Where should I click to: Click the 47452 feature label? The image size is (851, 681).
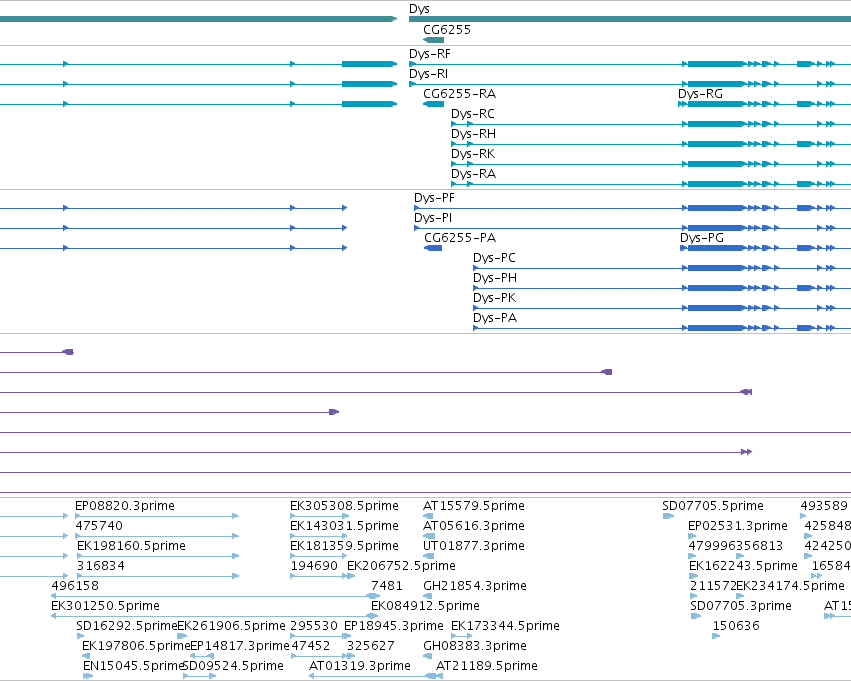[310, 647]
